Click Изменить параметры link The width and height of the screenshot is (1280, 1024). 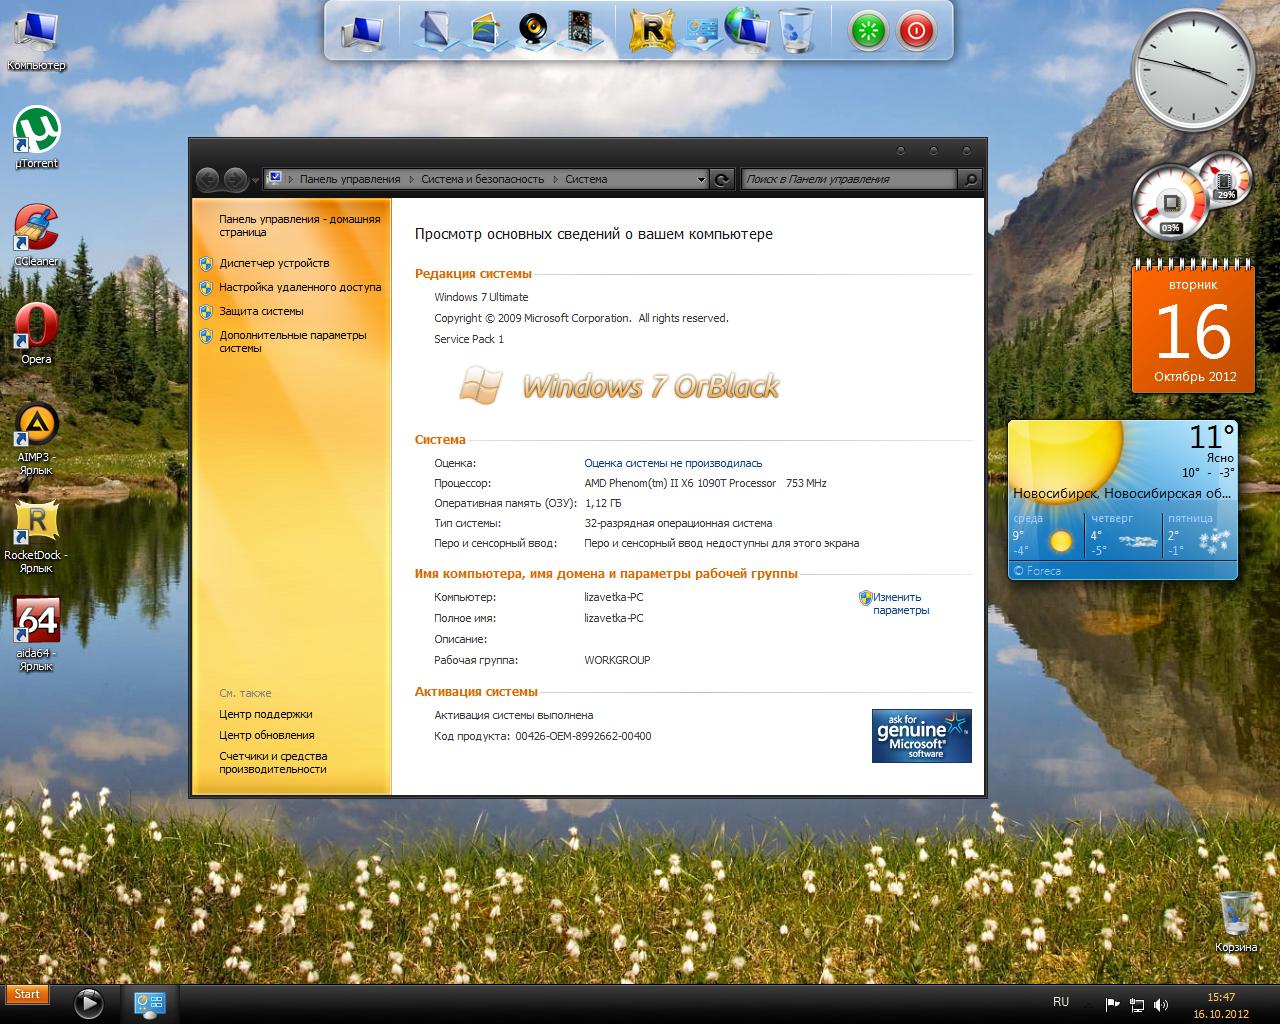coord(900,603)
